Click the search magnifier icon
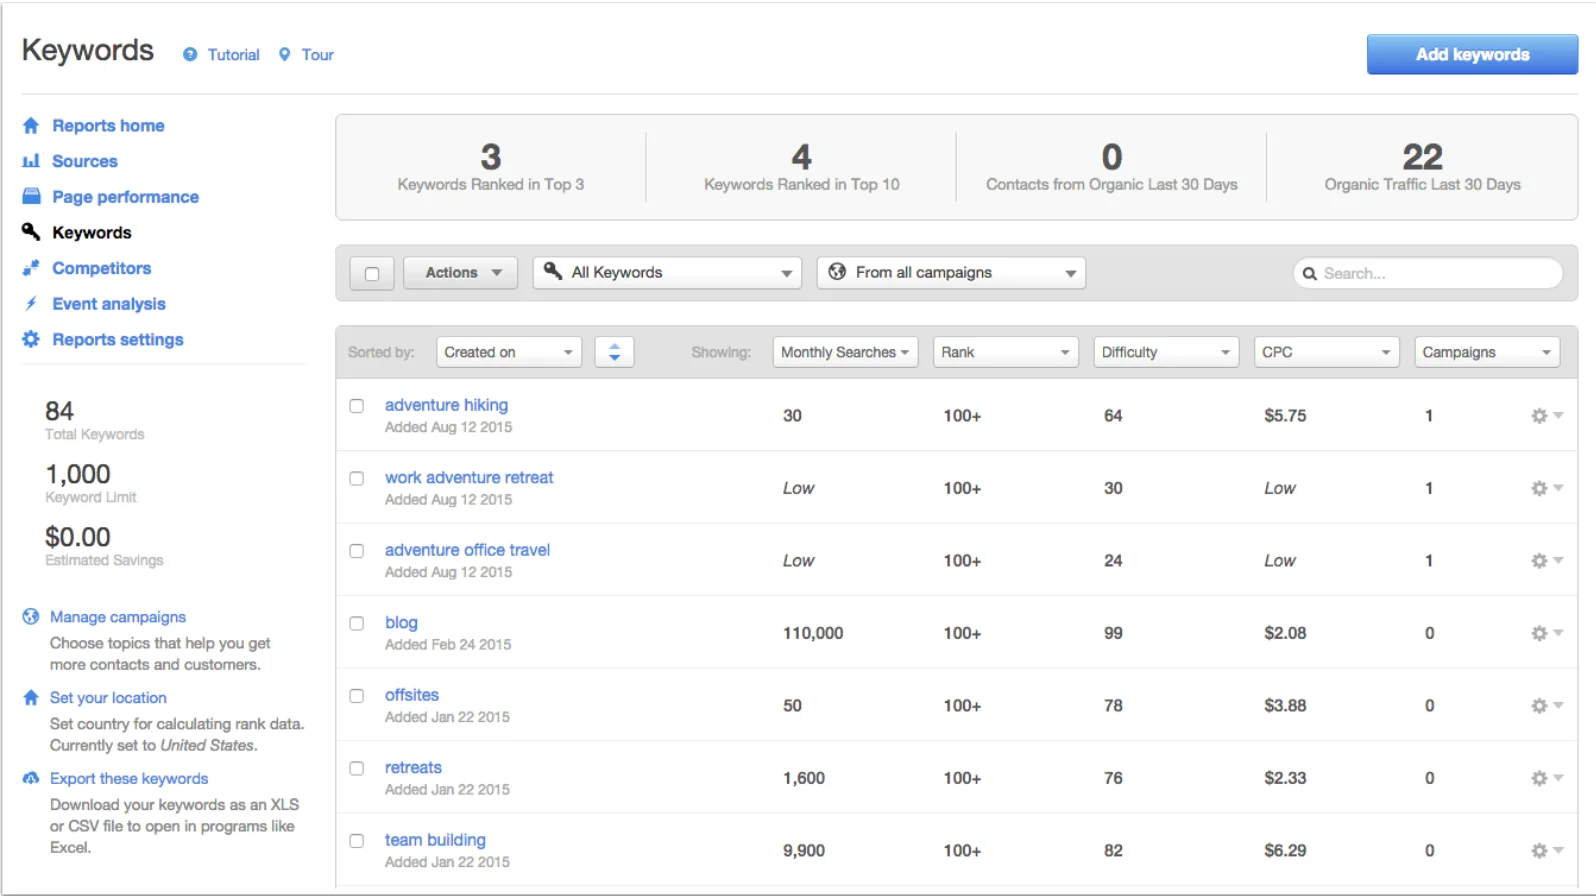Image resolution: width=1596 pixels, height=896 pixels. click(1309, 274)
